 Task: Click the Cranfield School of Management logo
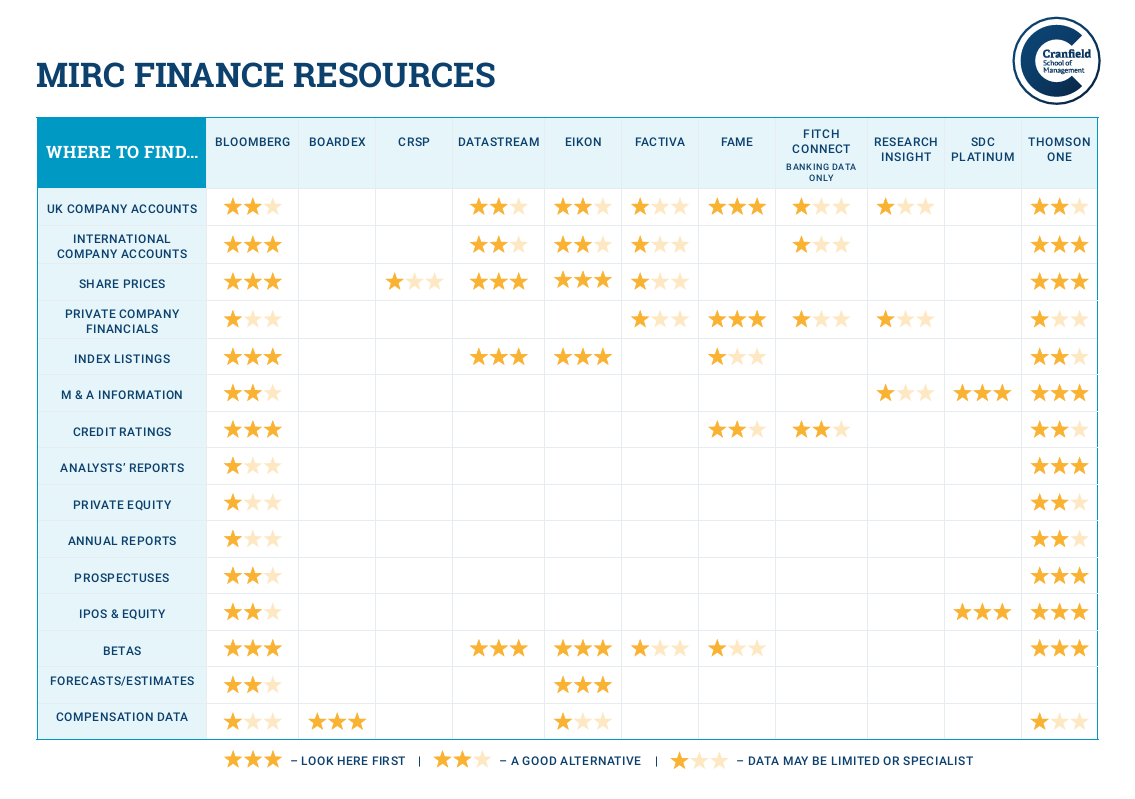[x=1056, y=61]
